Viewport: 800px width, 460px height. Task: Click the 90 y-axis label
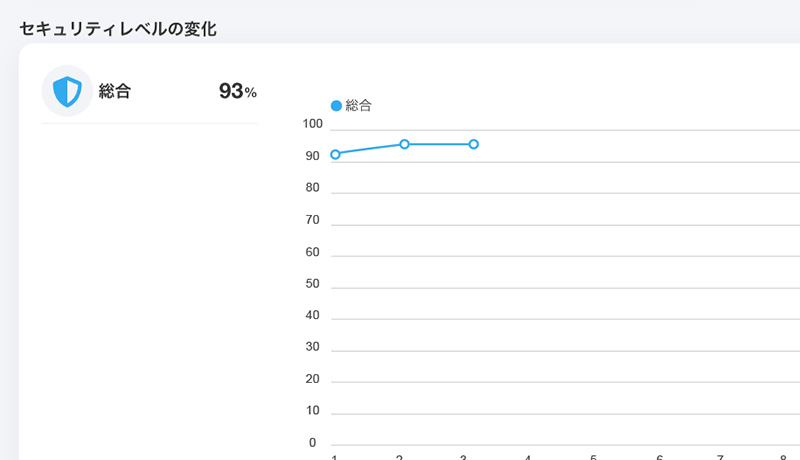tap(312, 156)
